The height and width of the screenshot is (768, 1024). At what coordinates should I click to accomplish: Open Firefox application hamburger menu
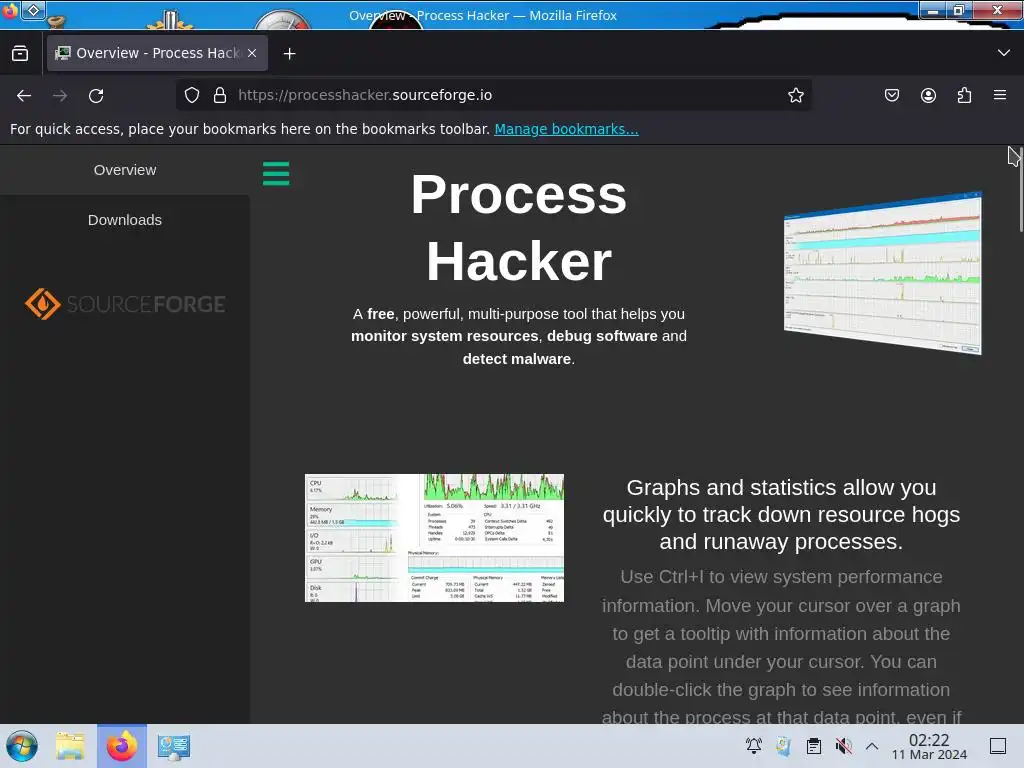point(1000,95)
